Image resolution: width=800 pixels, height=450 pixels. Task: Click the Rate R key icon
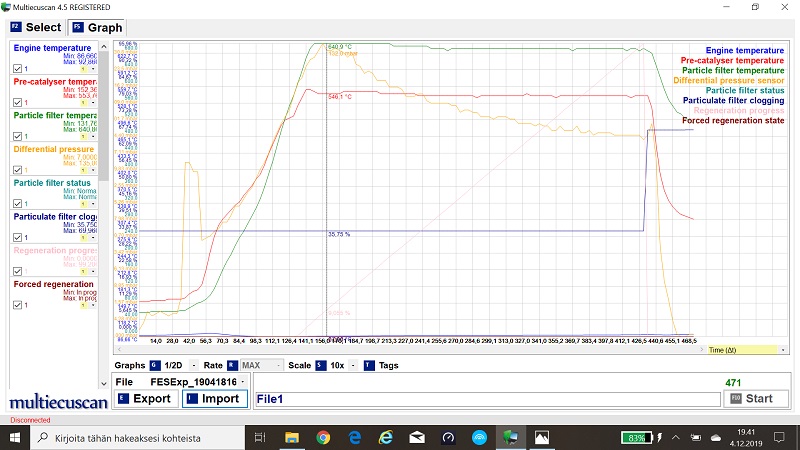[232, 365]
